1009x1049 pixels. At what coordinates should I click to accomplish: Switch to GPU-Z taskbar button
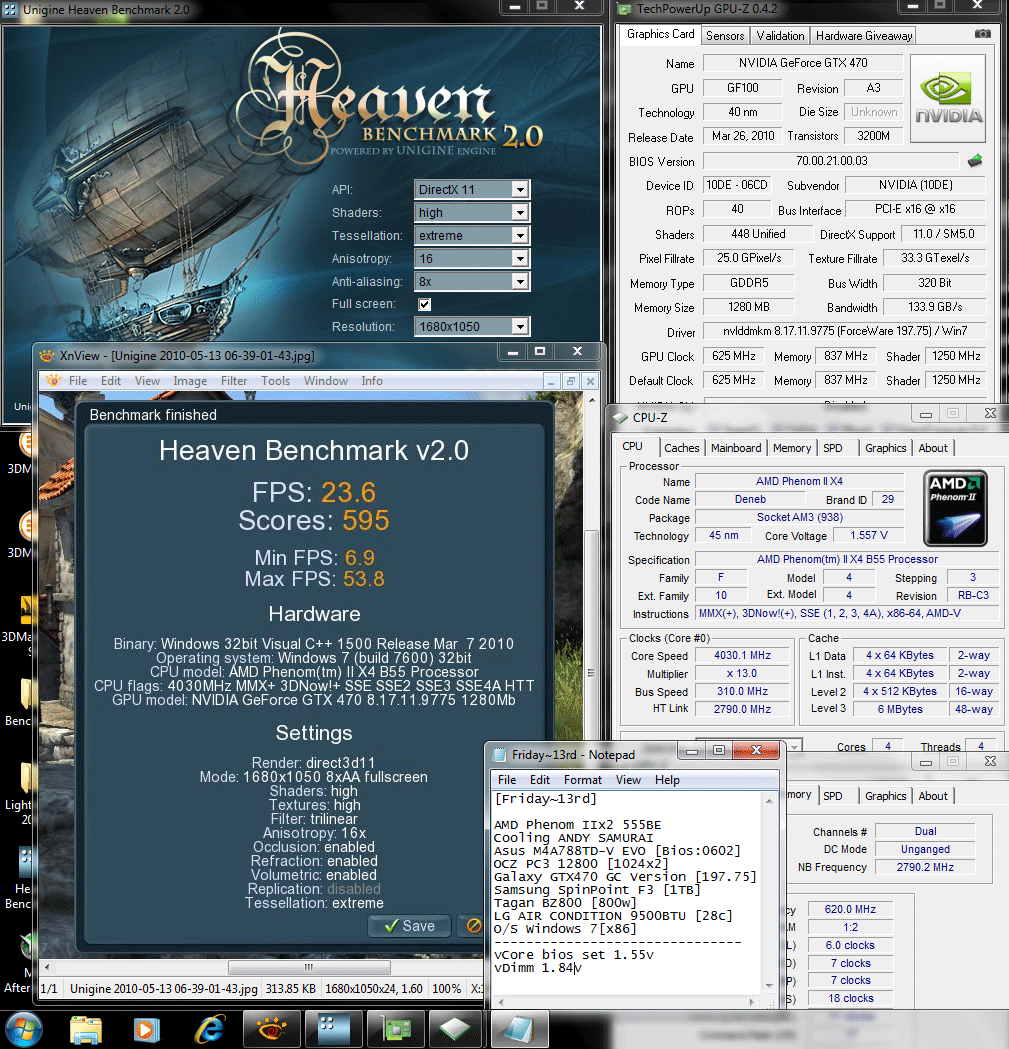click(396, 1030)
